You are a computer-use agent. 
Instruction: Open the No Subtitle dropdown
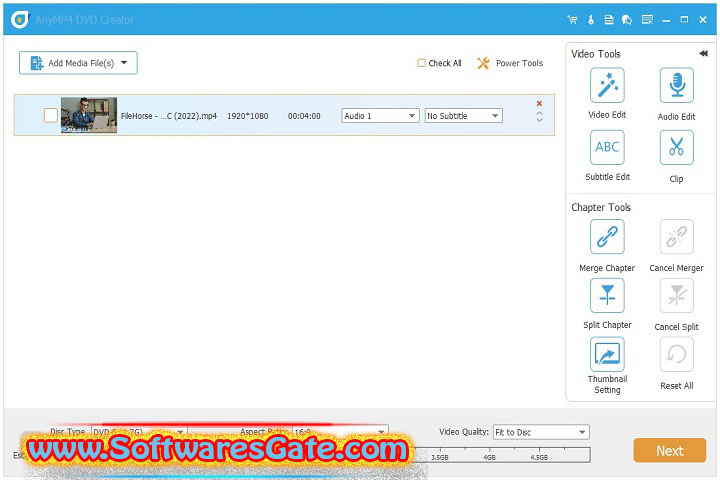click(463, 116)
